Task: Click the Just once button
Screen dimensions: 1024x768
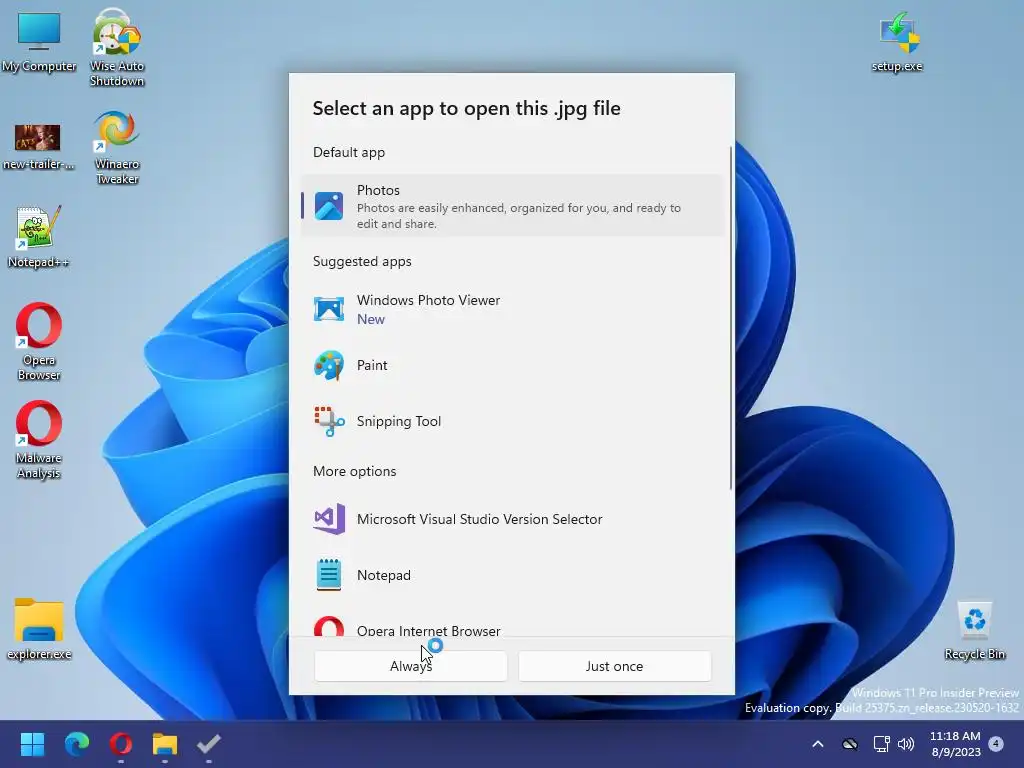Action: click(615, 666)
